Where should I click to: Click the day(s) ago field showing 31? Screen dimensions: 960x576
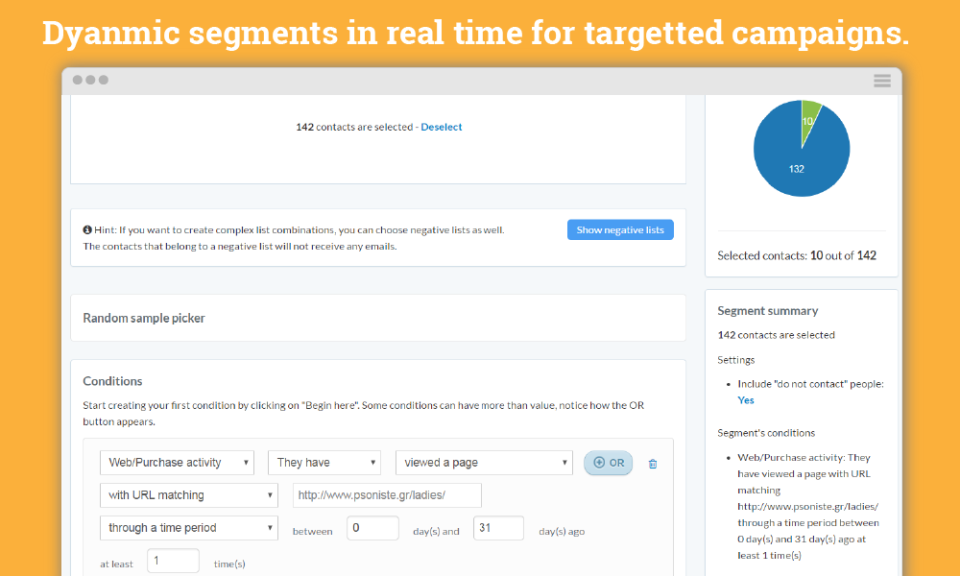pyautogui.click(x=498, y=528)
